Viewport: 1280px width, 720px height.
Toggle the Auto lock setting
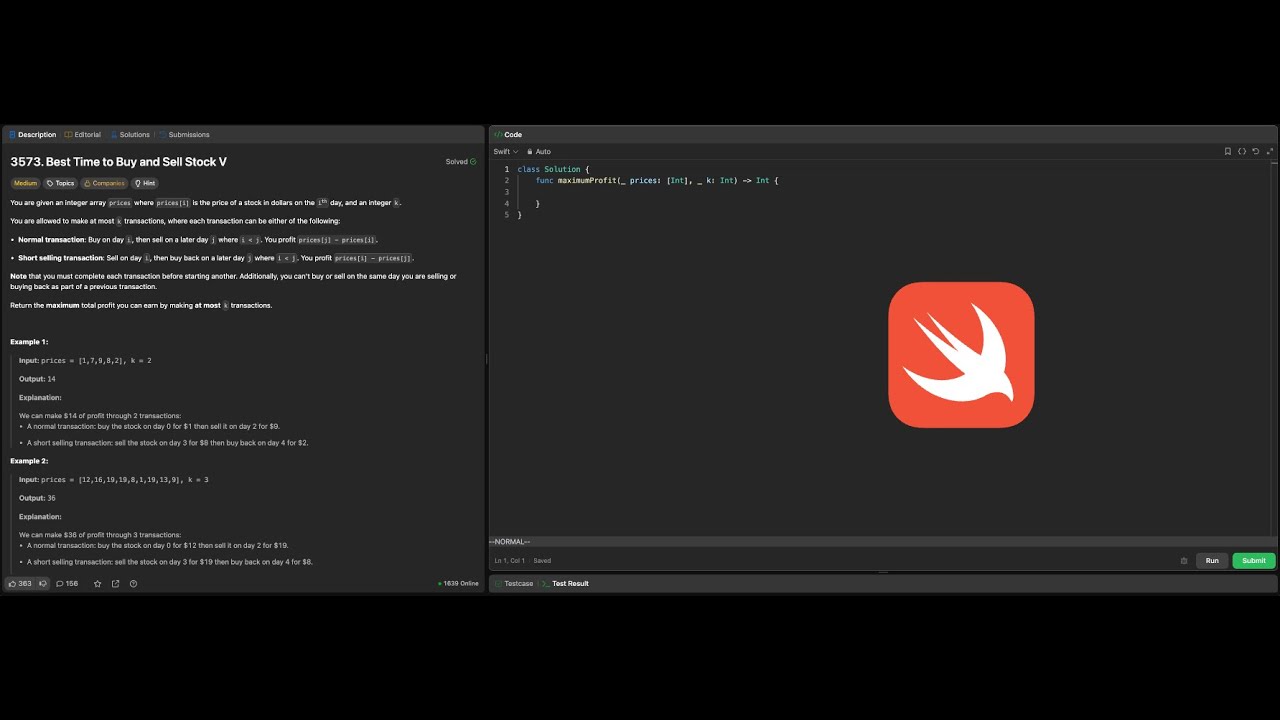coord(539,152)
